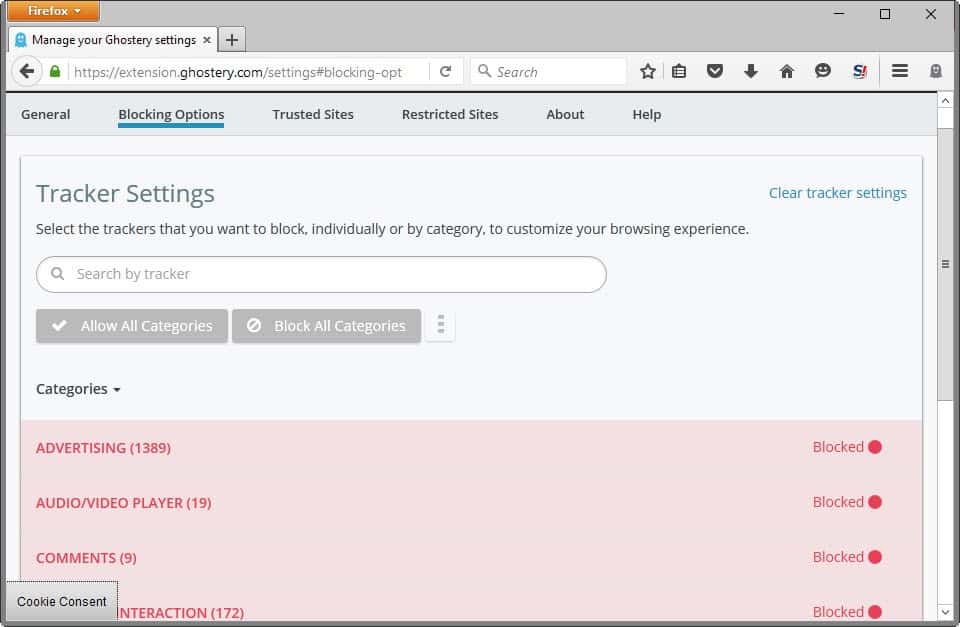Open the three-dot more options button

tap(441, 325)
